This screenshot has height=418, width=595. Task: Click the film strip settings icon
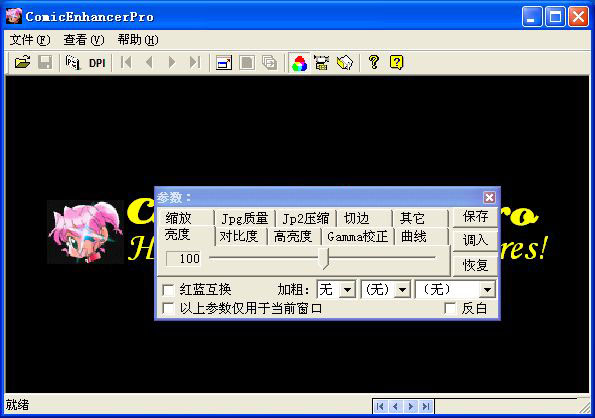pos(322,63)
